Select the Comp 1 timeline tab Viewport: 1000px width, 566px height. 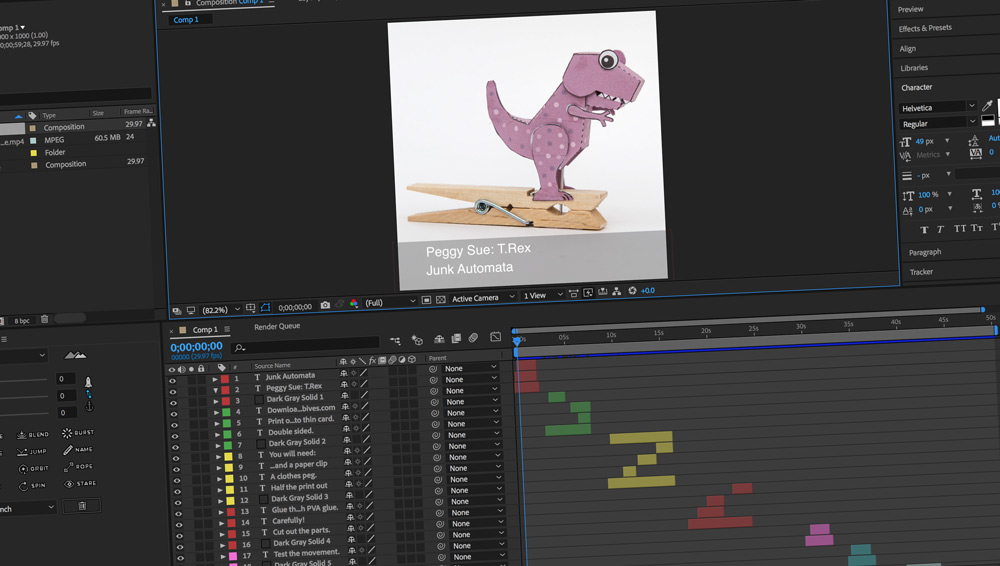205,329
